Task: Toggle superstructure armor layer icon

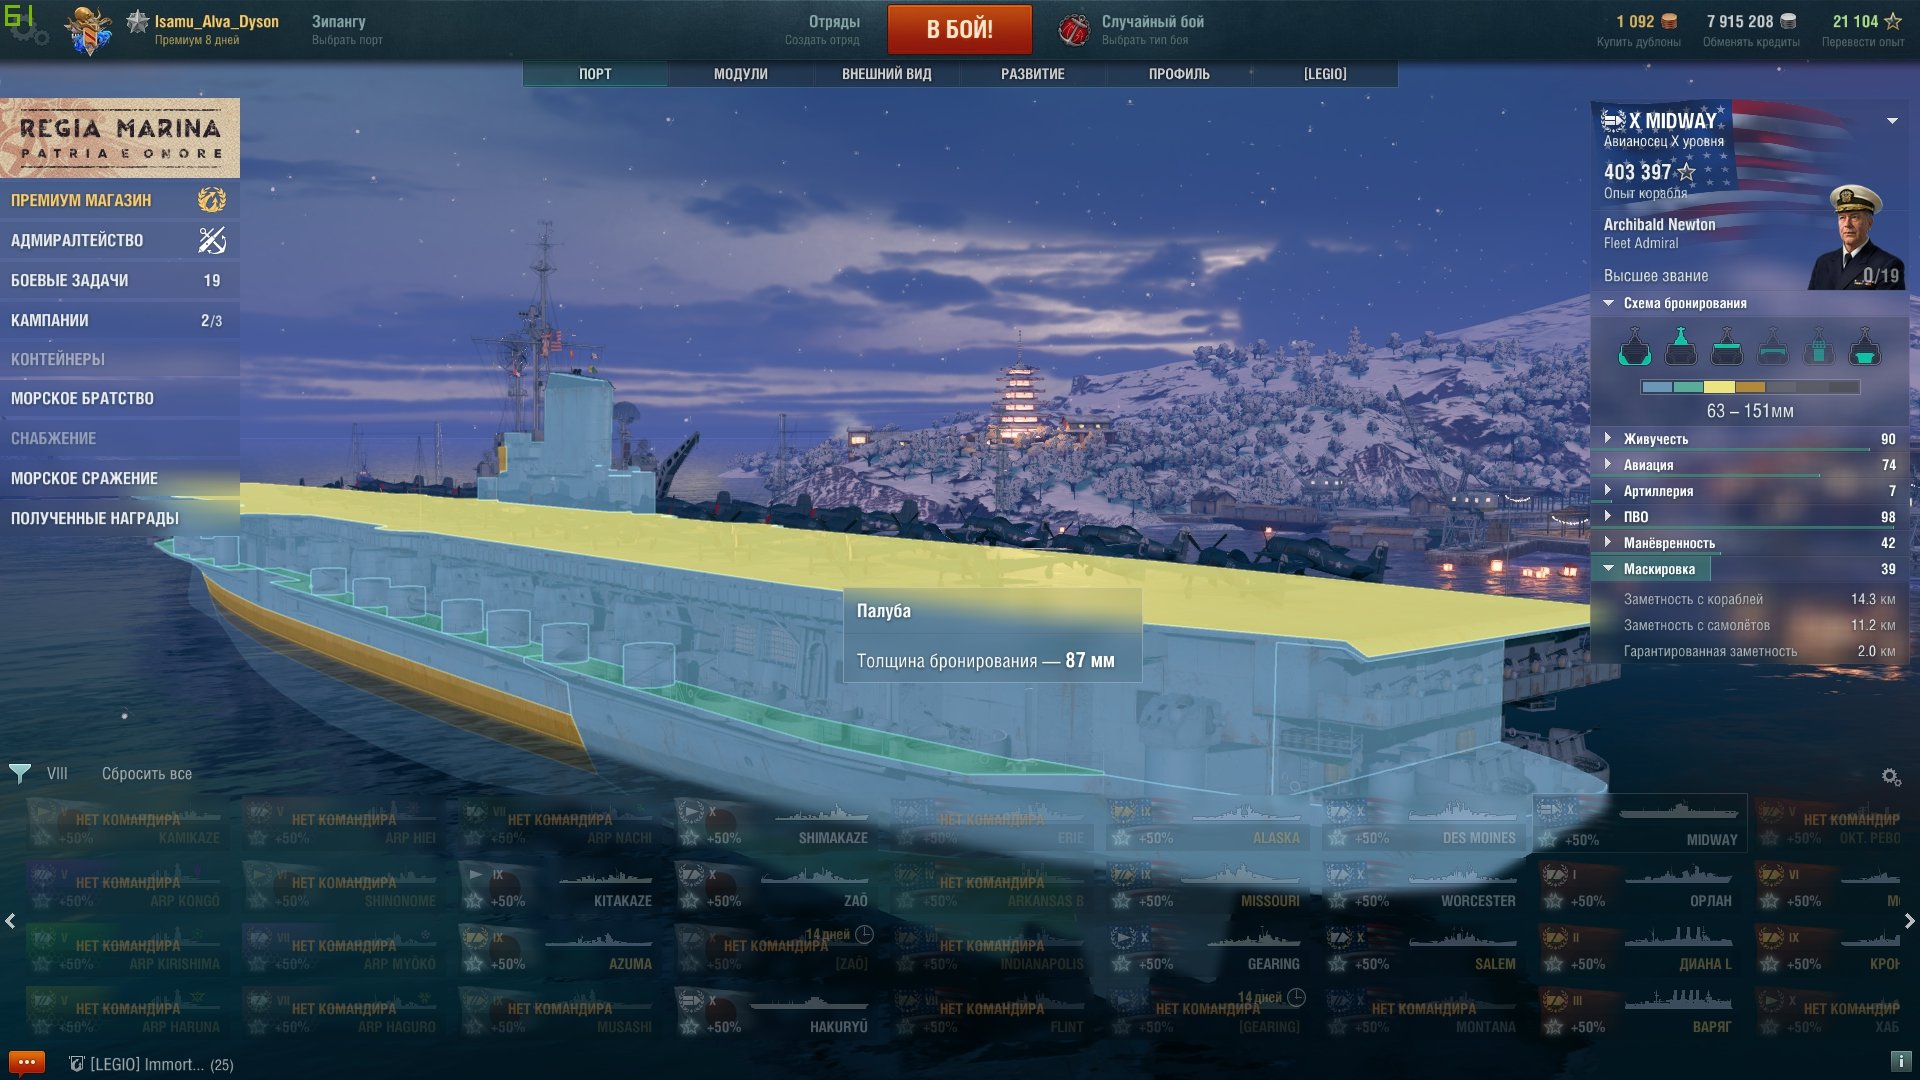Action: tap(1680, 347)
